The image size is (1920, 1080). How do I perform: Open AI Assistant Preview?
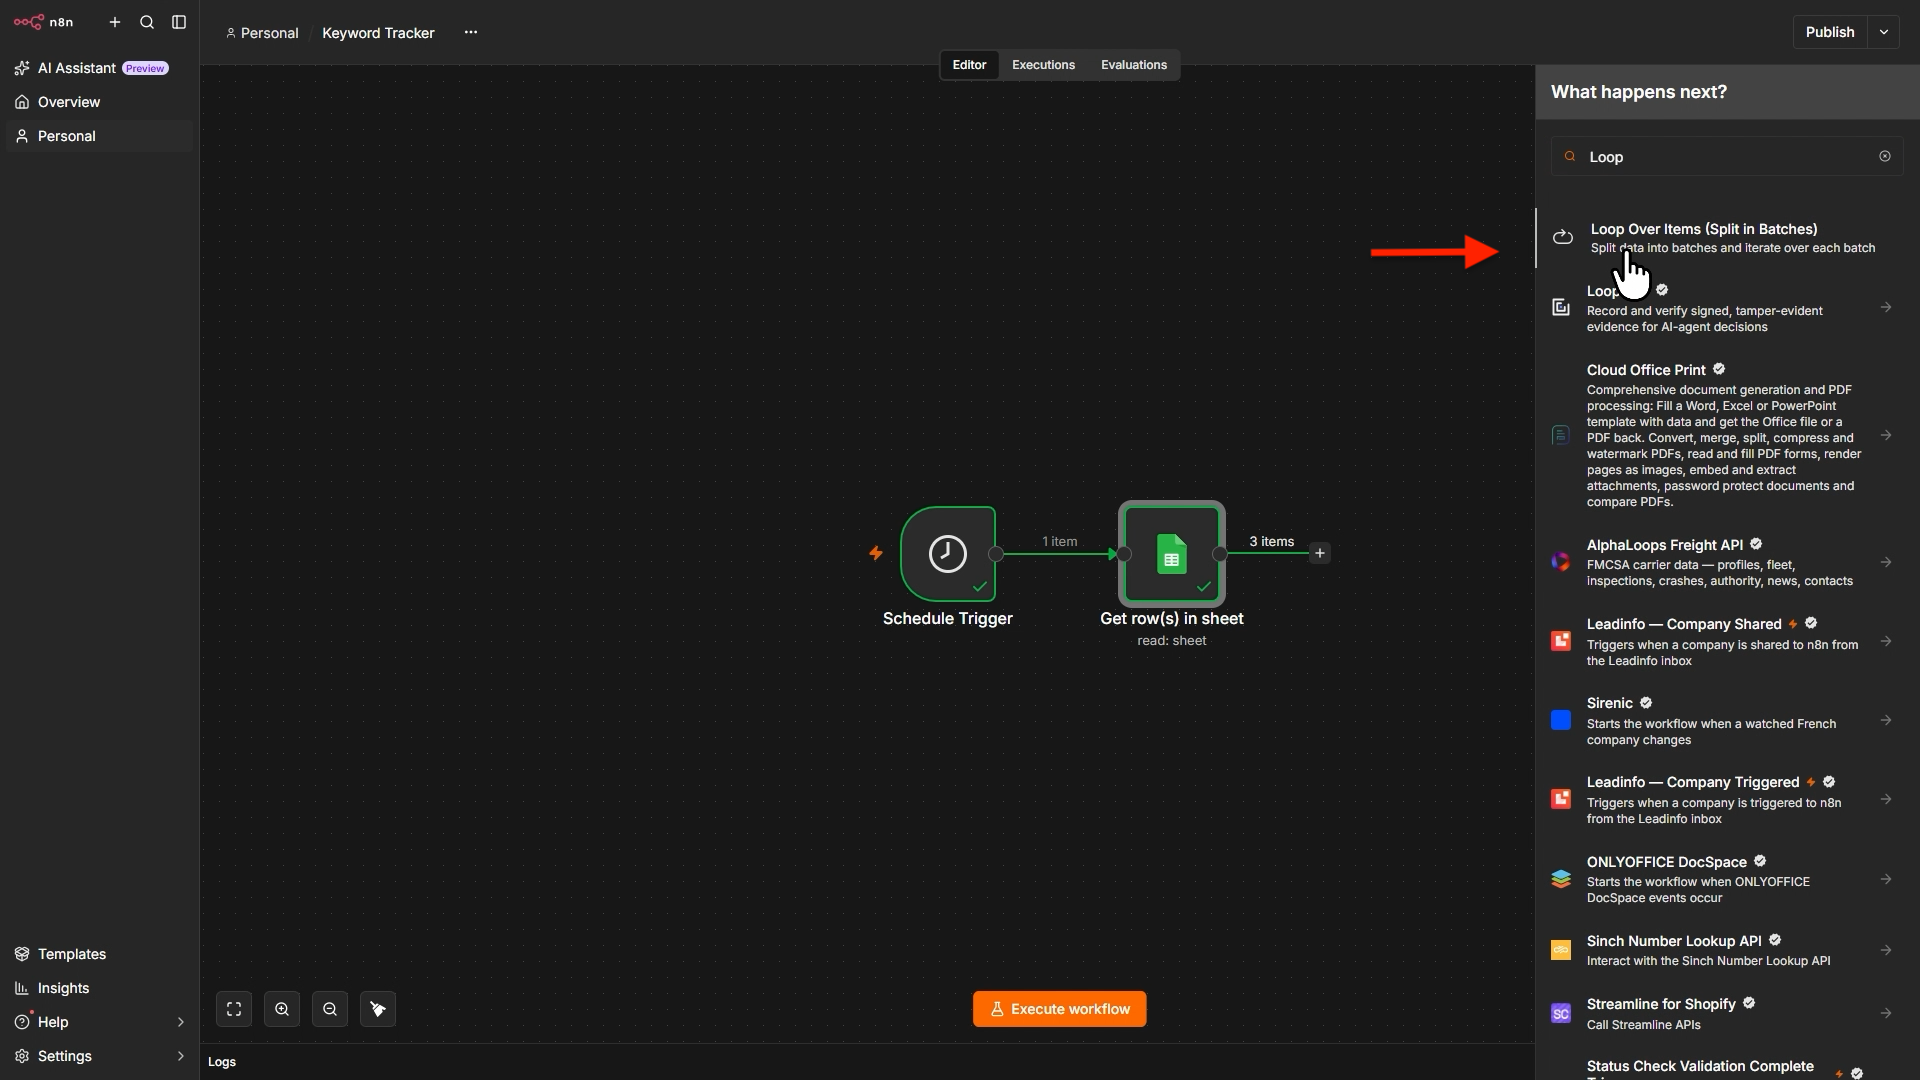click(x=99, y=68)
